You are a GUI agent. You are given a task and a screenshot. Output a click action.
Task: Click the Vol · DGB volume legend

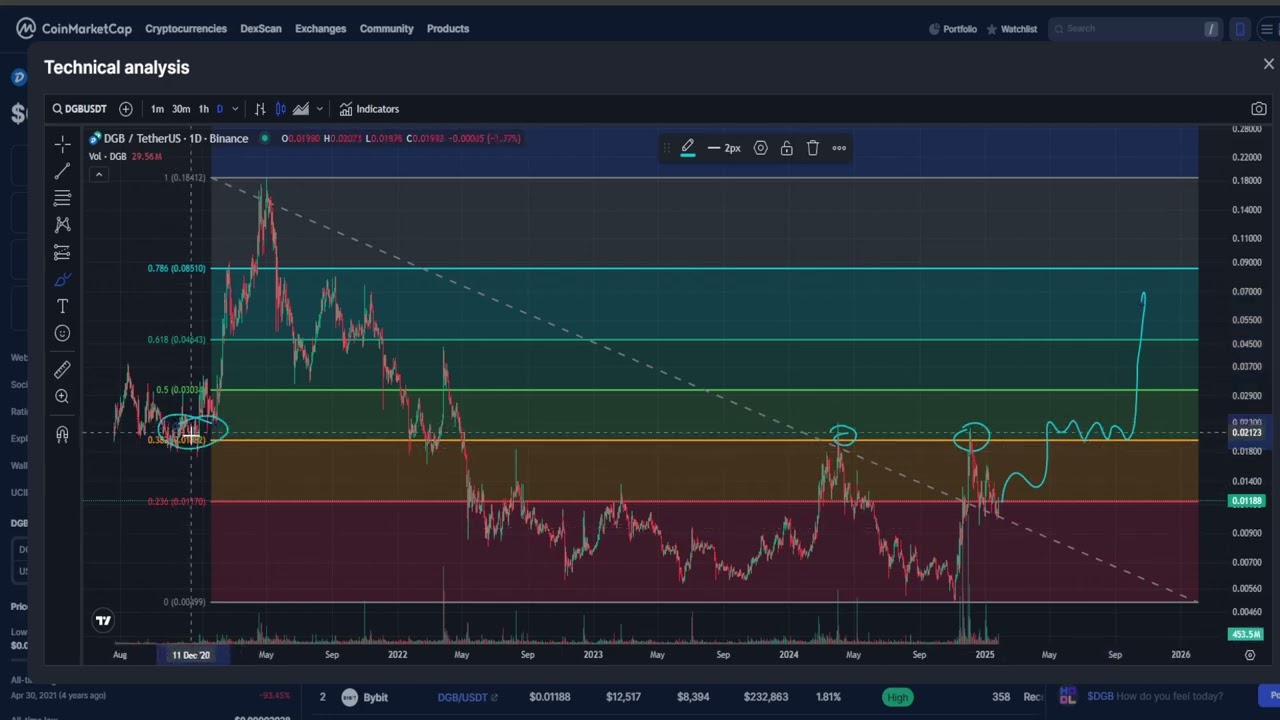[x=108, y=156]
